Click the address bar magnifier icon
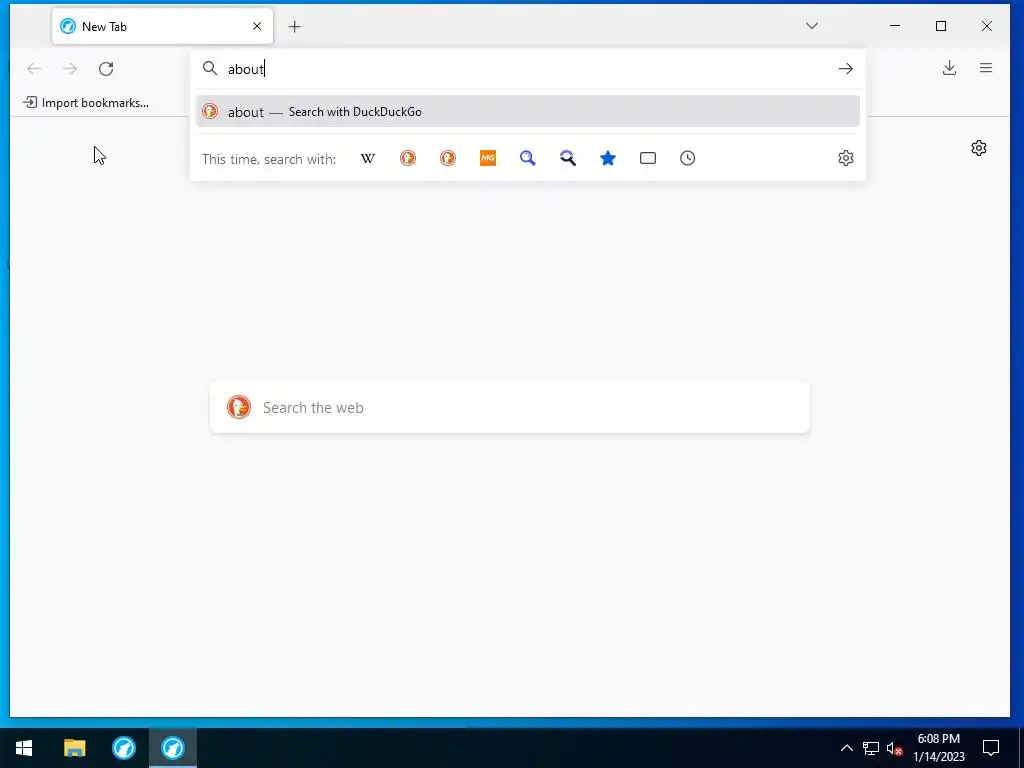Image resolution: width=1024 pixels, height=768 pixels. (210, 69)
